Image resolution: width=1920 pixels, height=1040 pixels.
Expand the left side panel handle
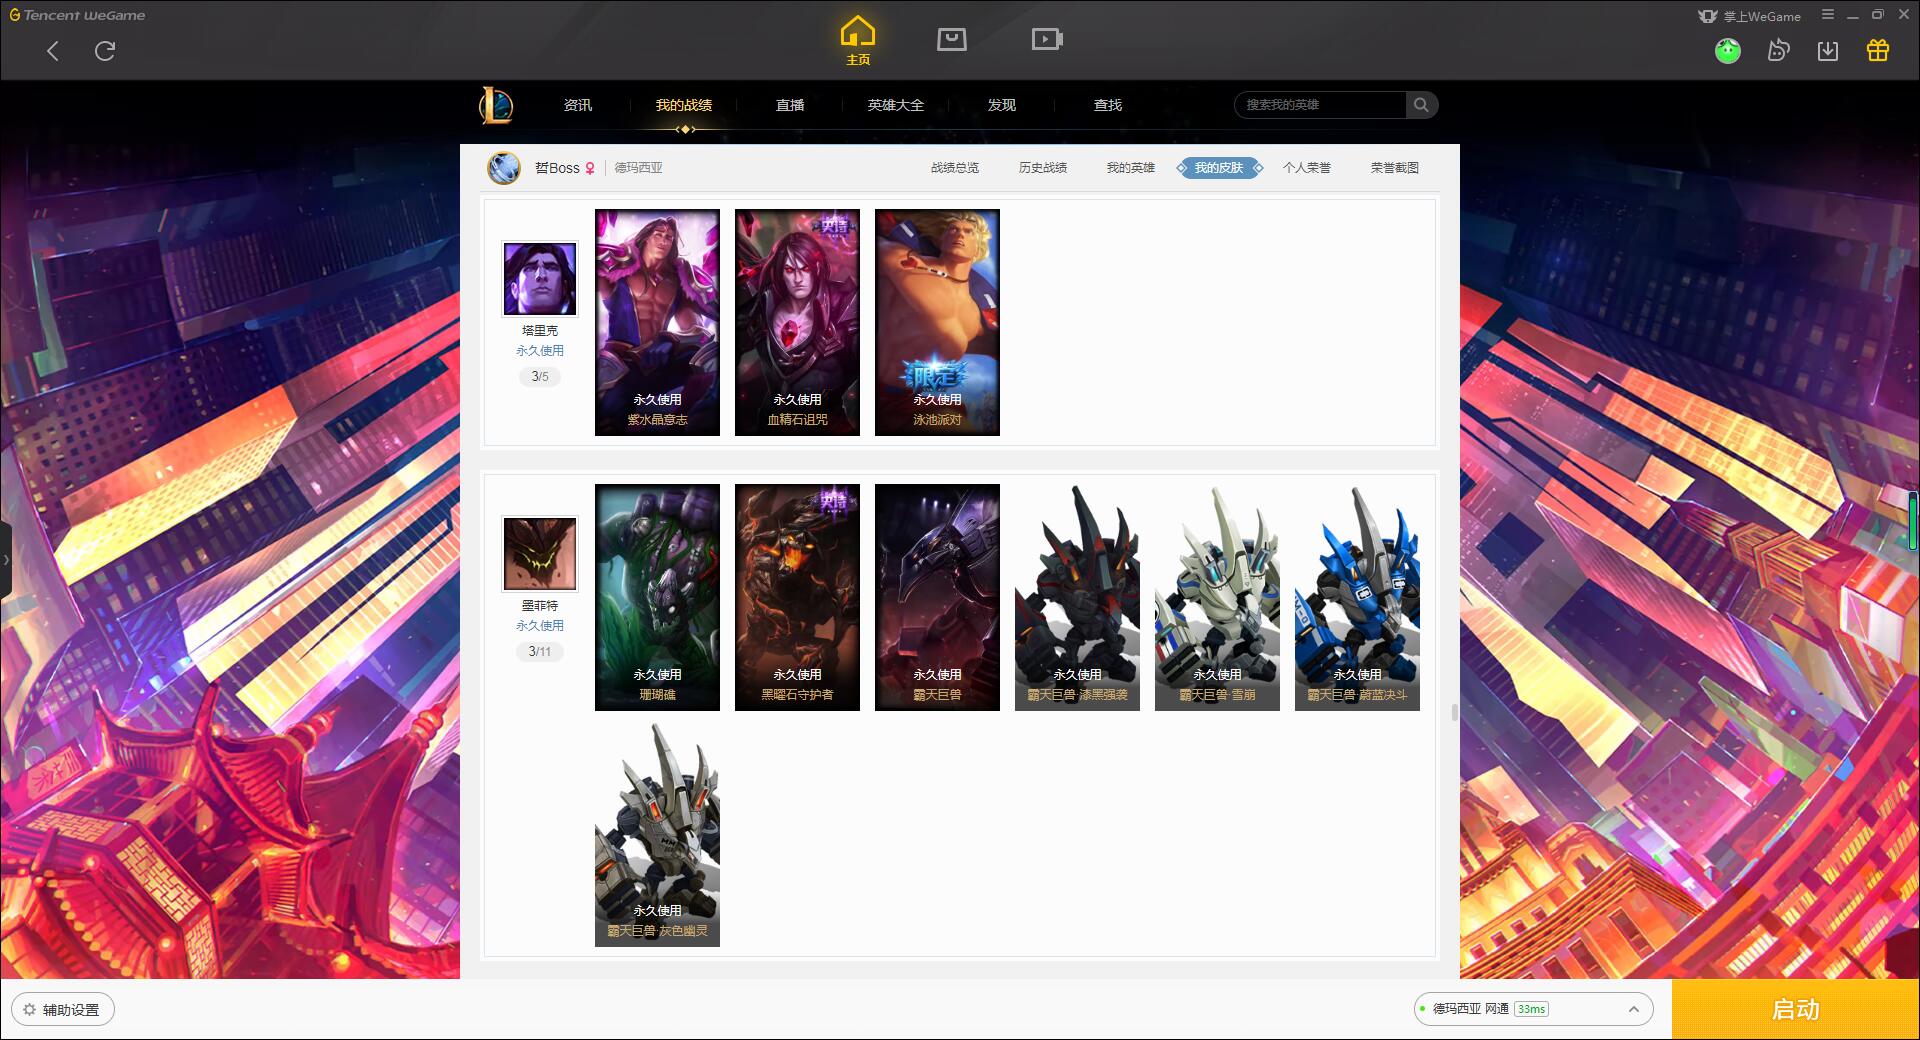(6, 560)
